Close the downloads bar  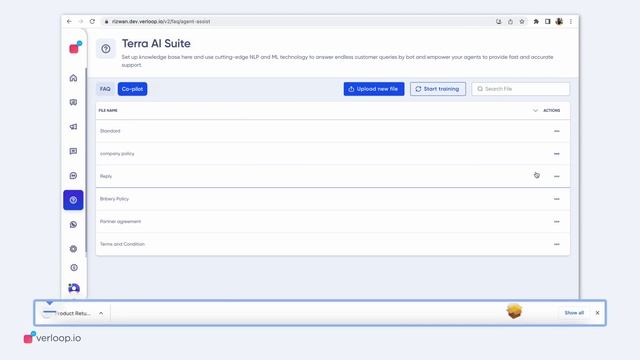597,313
